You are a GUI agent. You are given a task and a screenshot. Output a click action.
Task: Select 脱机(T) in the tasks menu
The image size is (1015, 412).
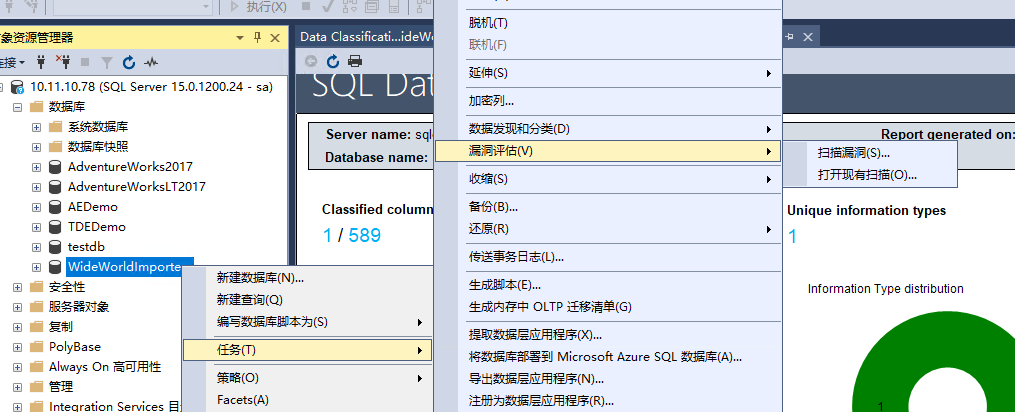[607, 23]
